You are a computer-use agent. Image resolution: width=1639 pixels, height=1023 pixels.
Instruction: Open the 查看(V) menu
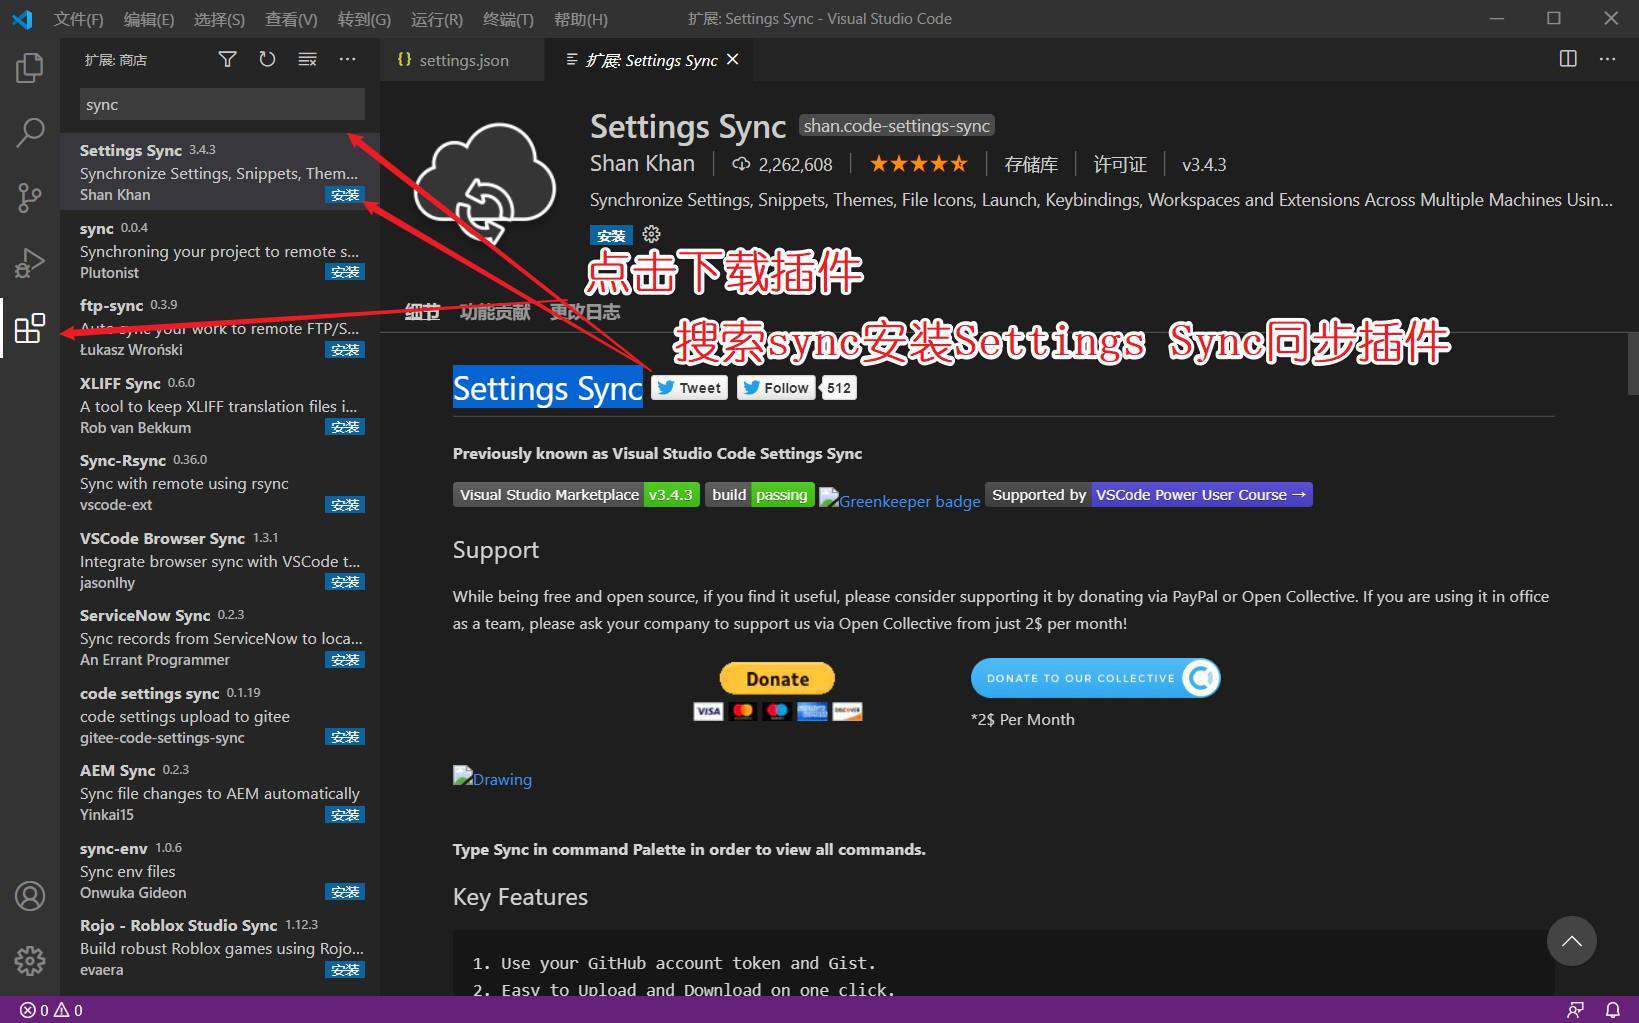coord(291,19)
